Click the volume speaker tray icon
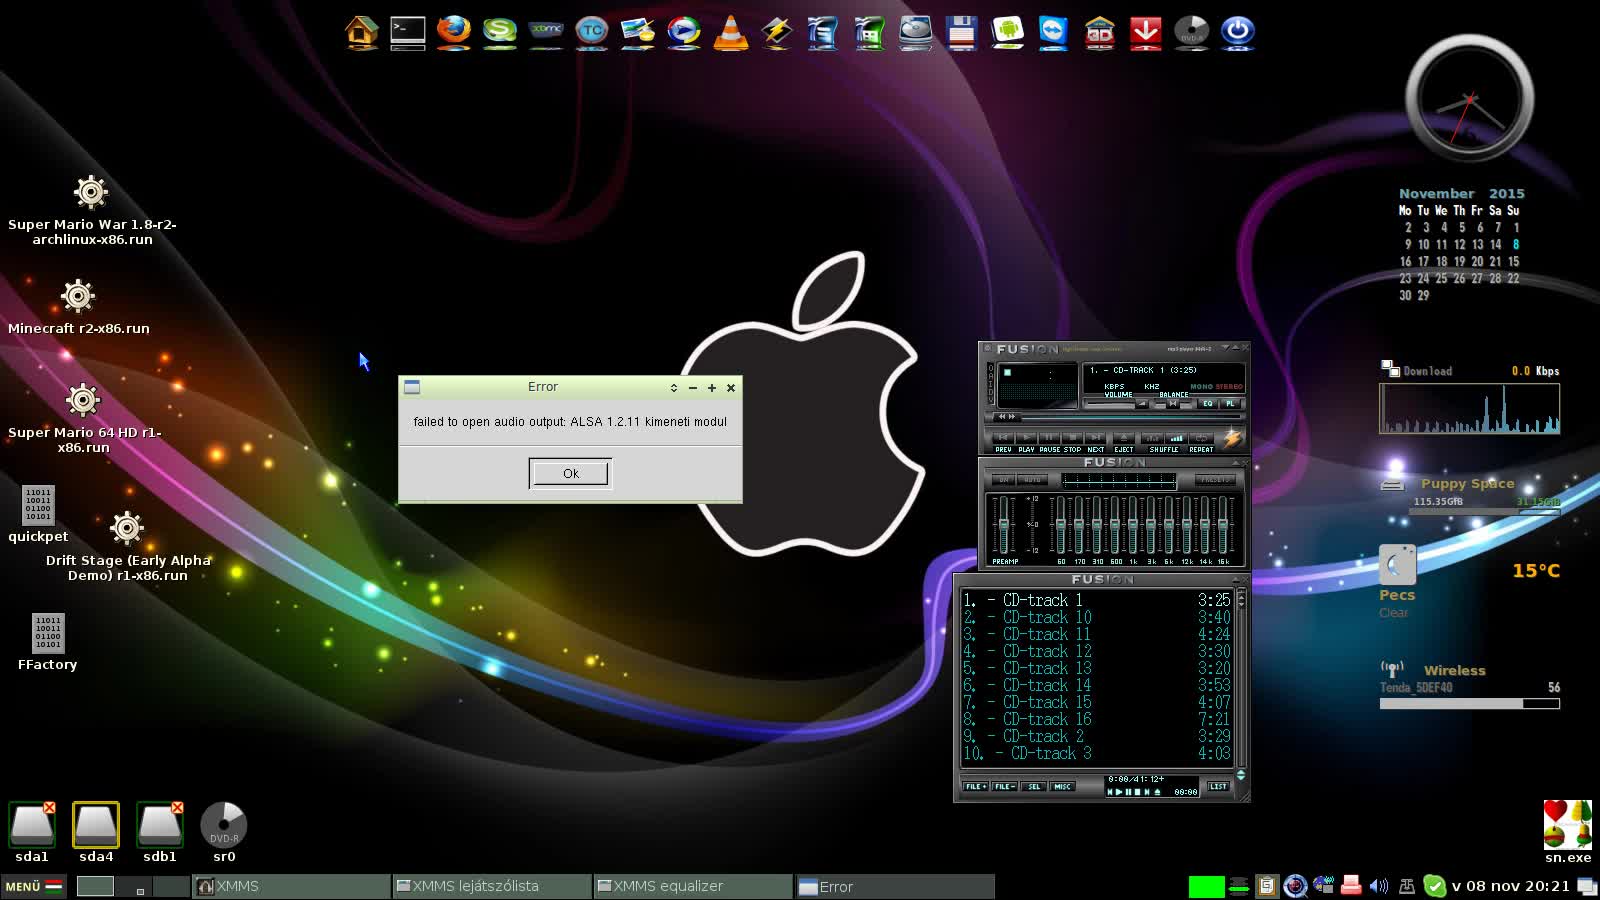This screenshot has width=1600, height=900. tap(1378, 886)
